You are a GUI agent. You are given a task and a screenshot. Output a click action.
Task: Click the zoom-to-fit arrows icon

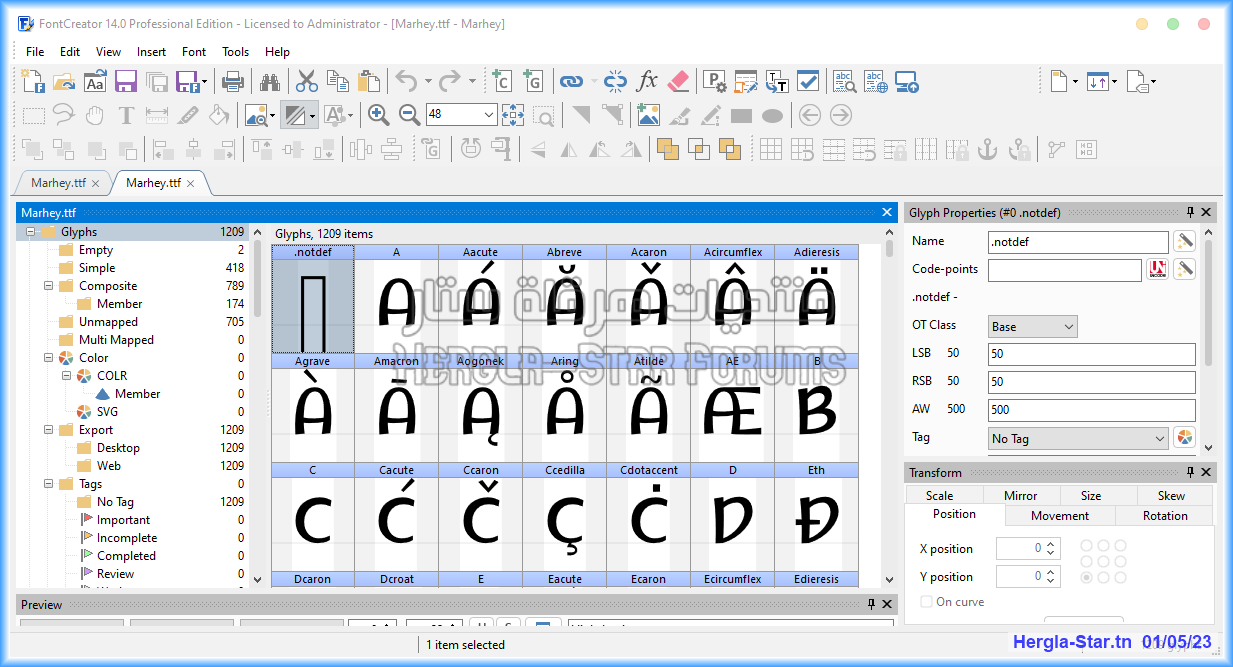(513, 115)
